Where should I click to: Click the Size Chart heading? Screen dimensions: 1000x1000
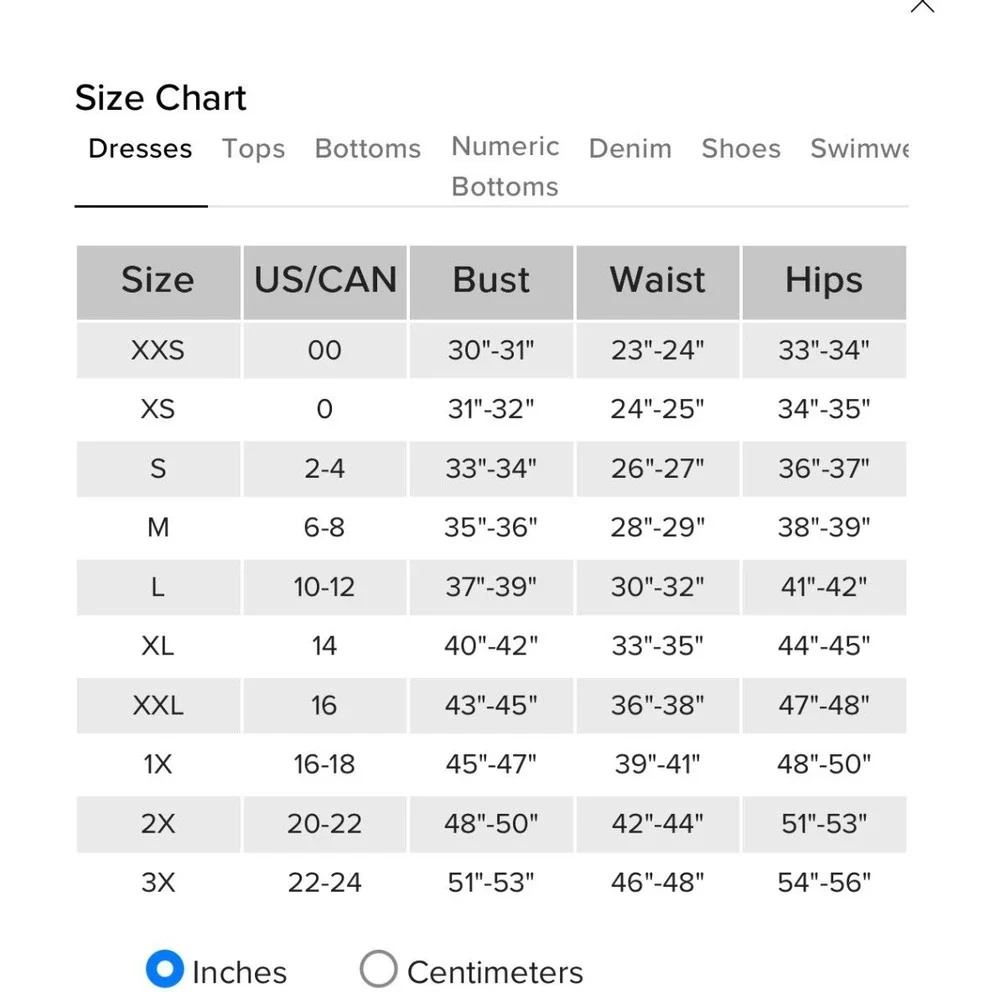[161, 98]
